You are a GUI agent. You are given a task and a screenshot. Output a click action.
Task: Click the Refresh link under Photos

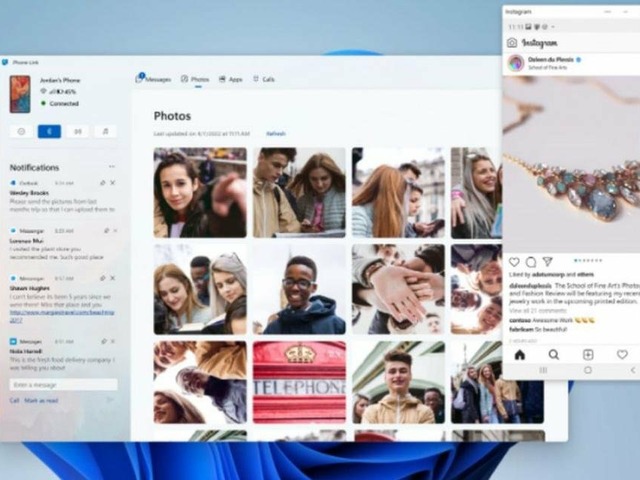[275, 133]
